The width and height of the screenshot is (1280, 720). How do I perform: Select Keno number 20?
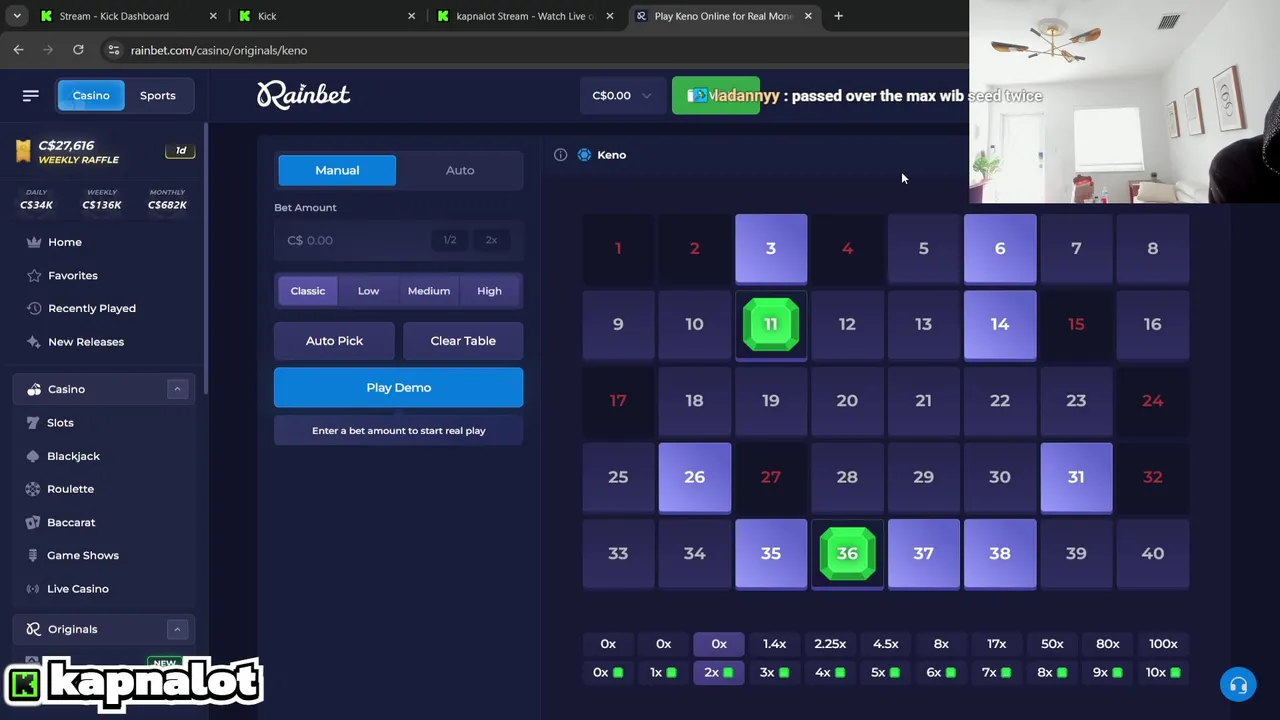[x=847, y=400]
